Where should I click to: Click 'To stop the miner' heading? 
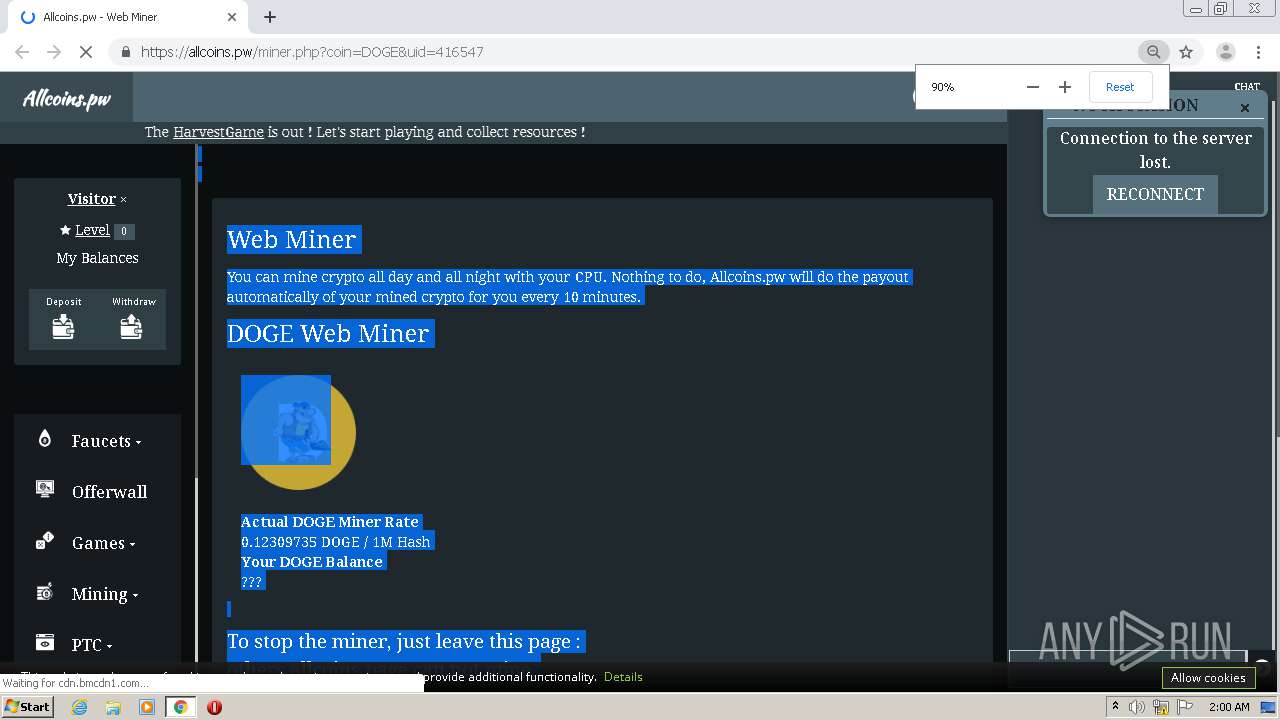[x=404, y=641]
